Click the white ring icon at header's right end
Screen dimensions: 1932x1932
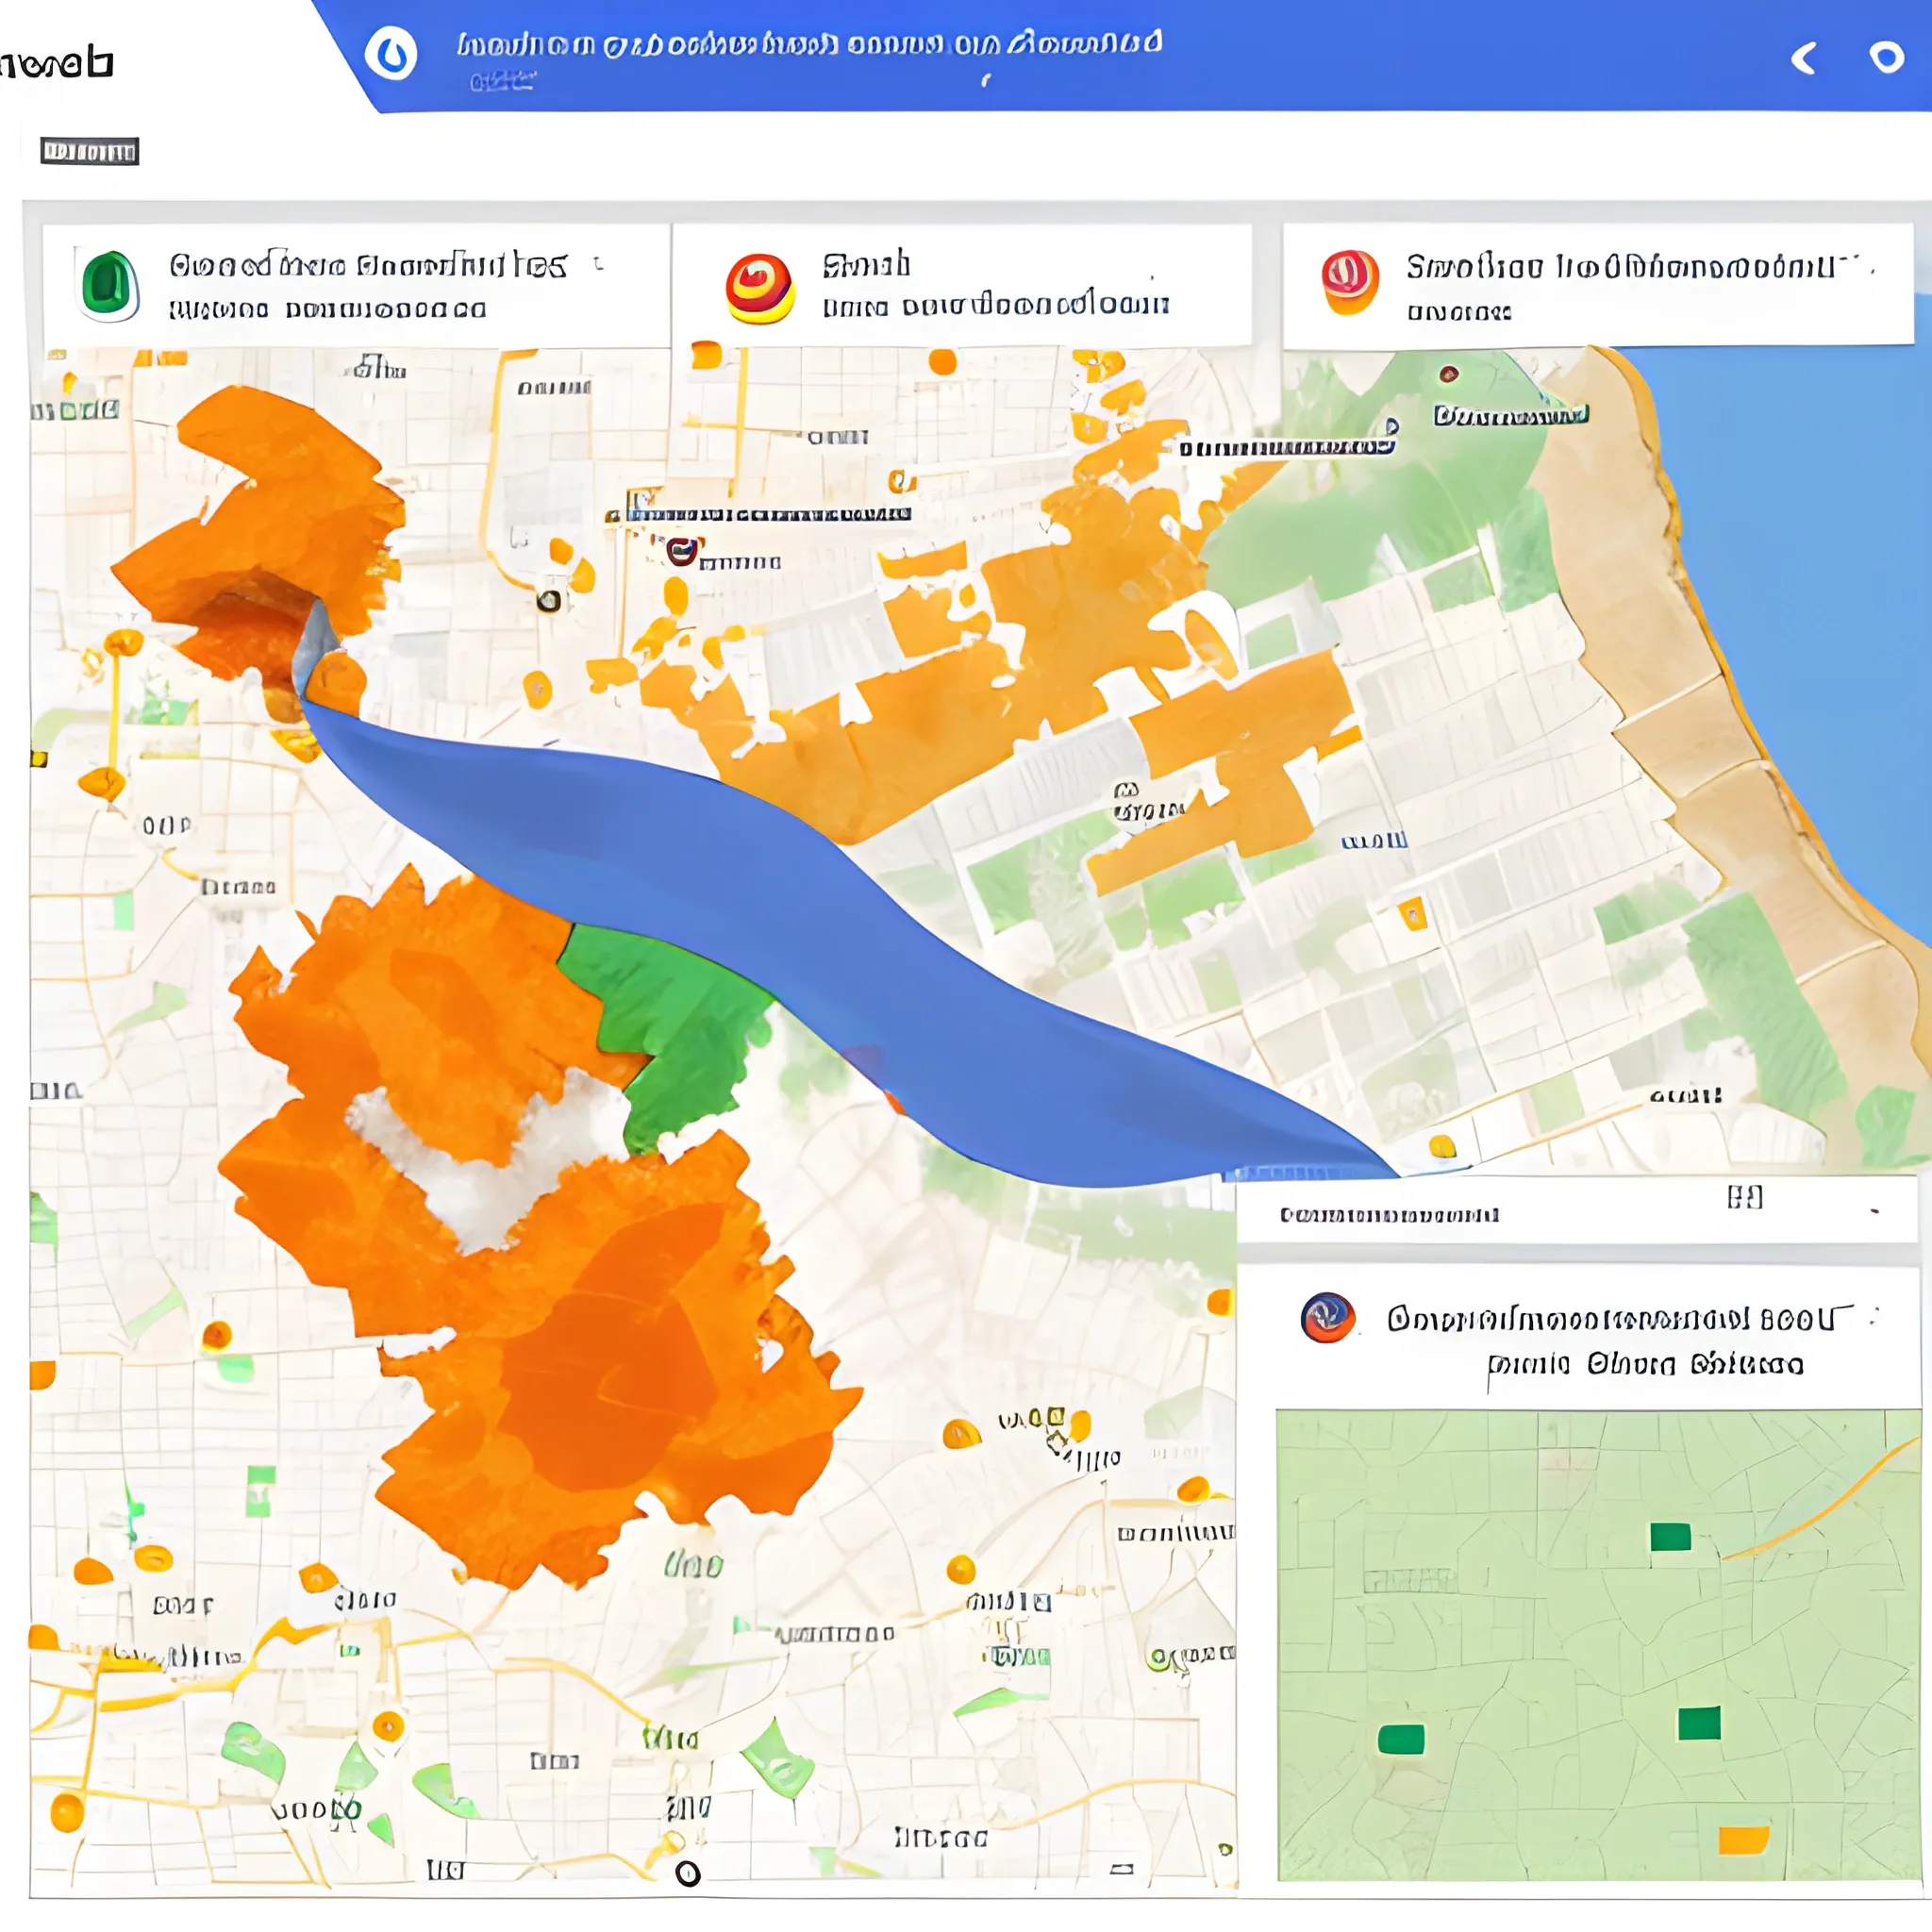[x=1887, y=57]
